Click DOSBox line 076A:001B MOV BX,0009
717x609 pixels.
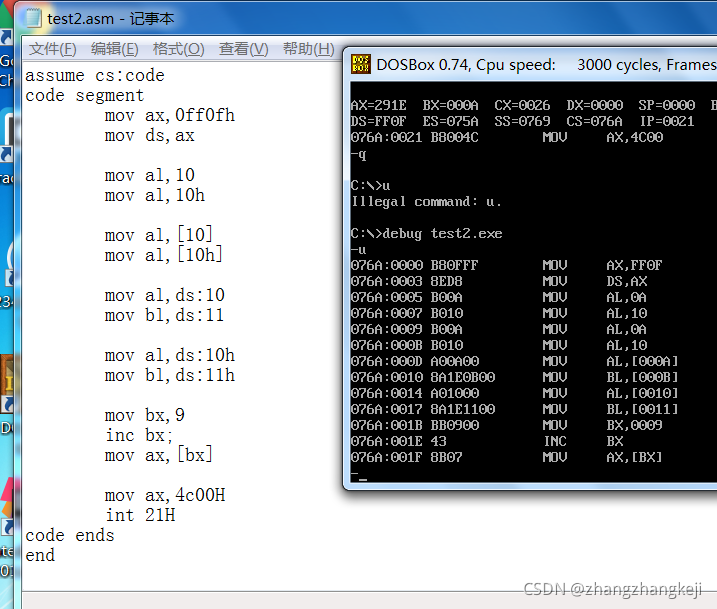tap(506, 425)
